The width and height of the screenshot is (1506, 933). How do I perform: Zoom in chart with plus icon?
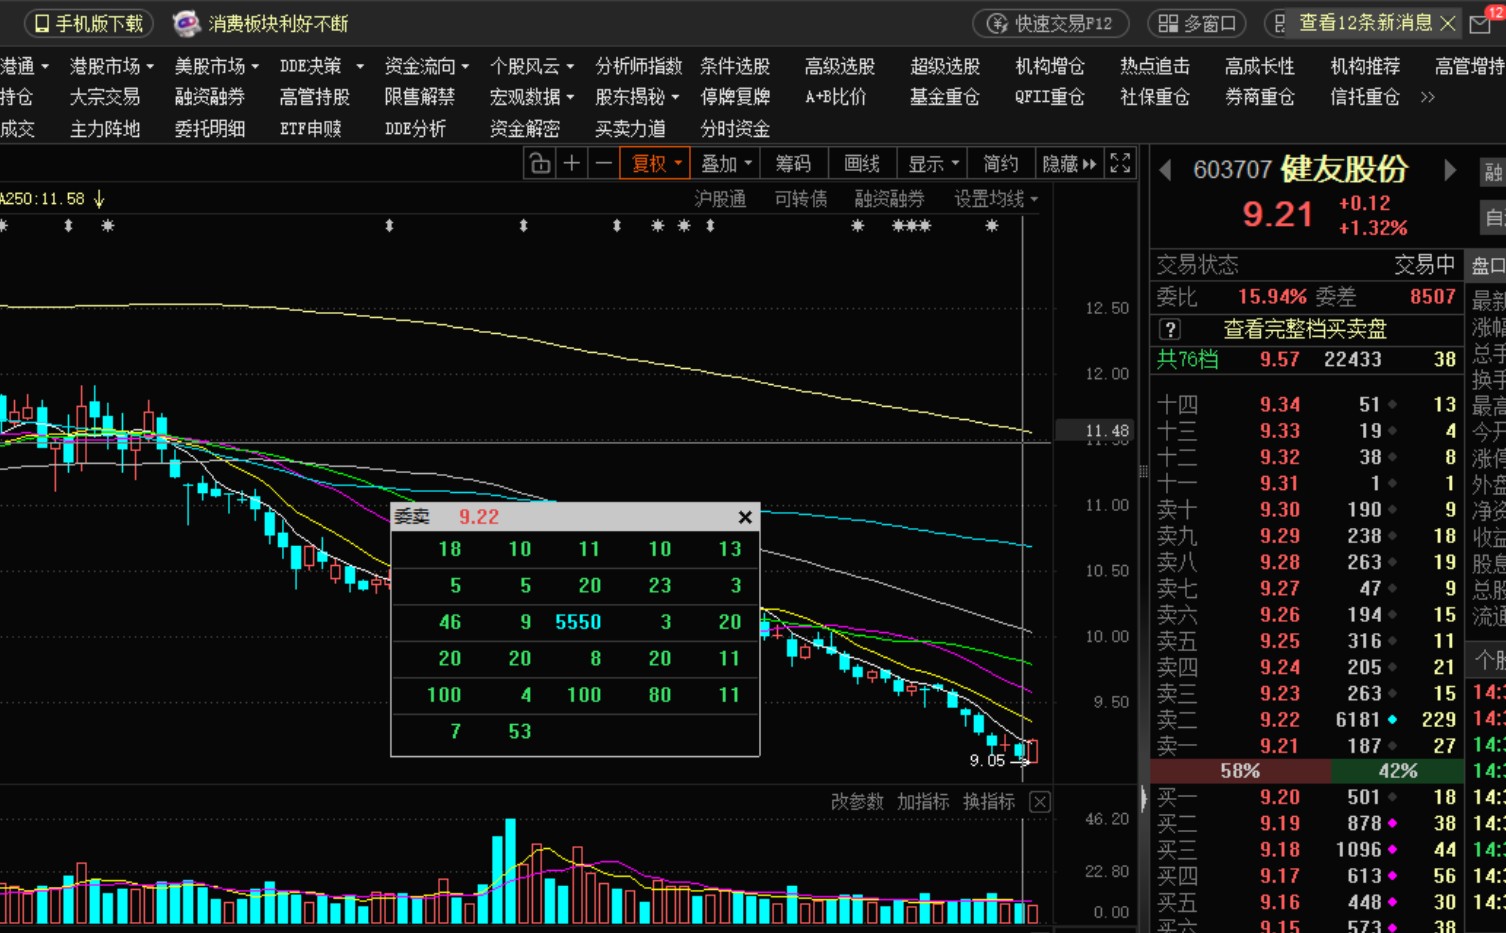(572, 163)
